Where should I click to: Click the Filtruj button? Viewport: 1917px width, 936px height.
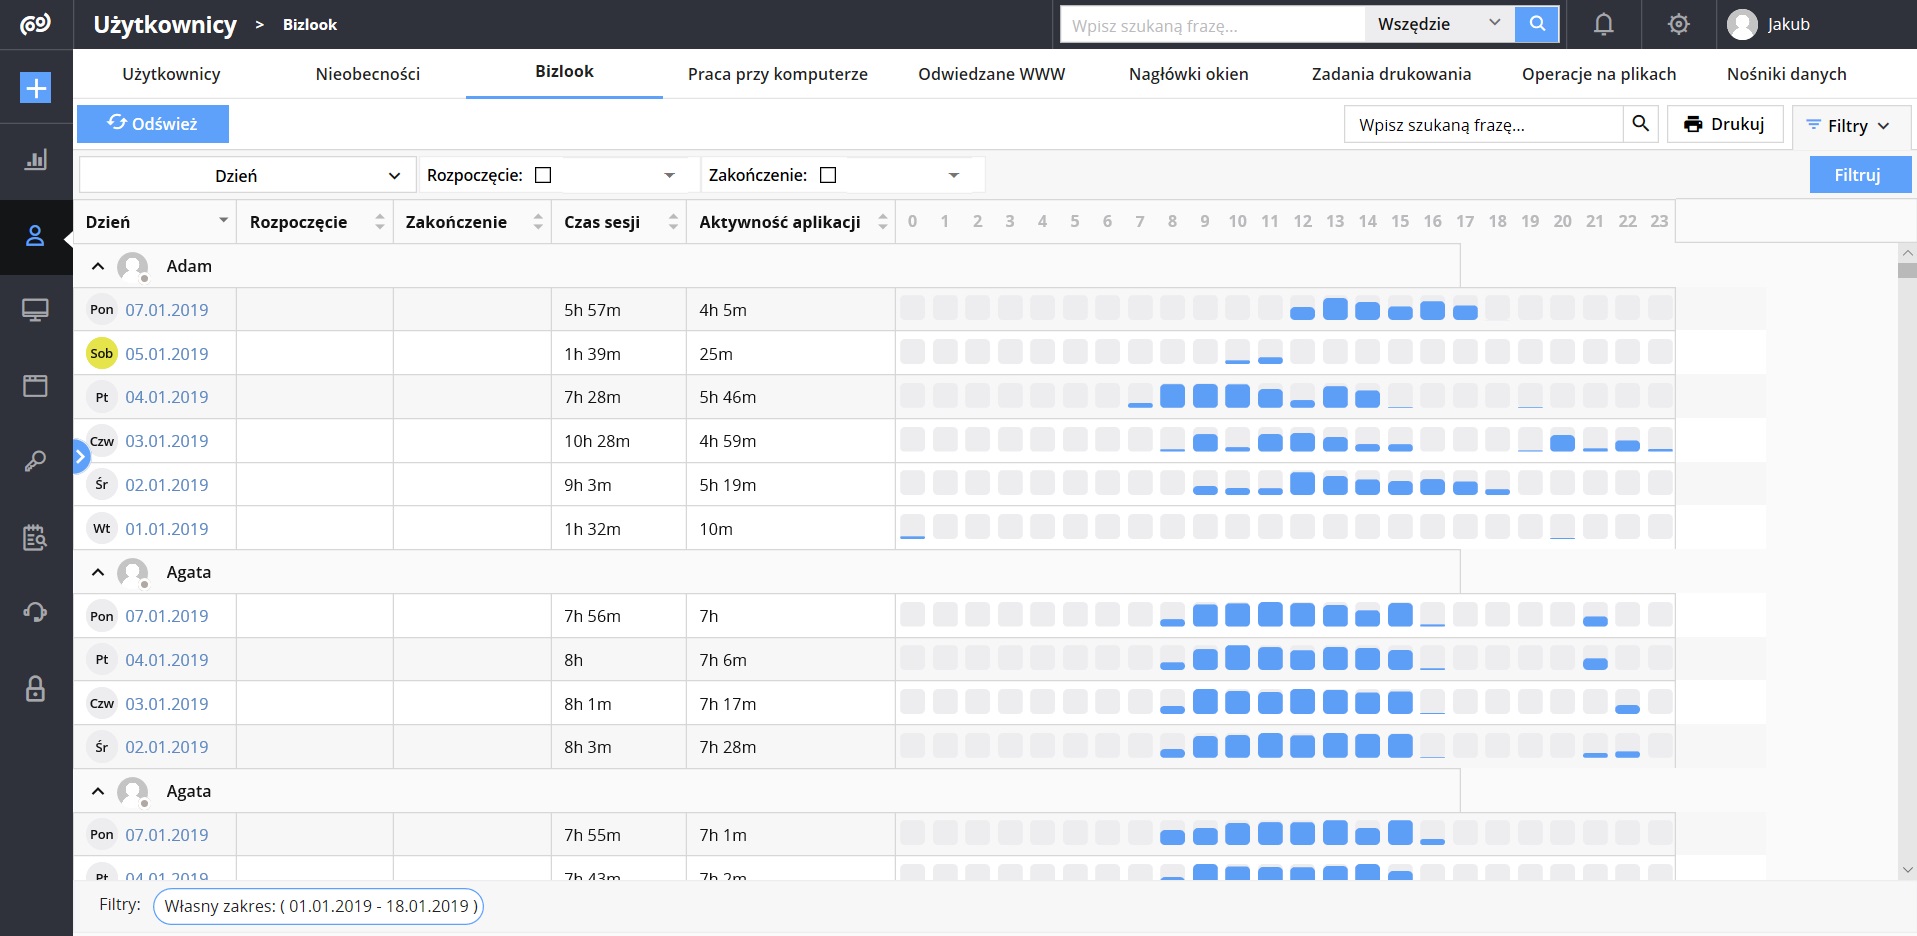click(x=1858, y=175)
